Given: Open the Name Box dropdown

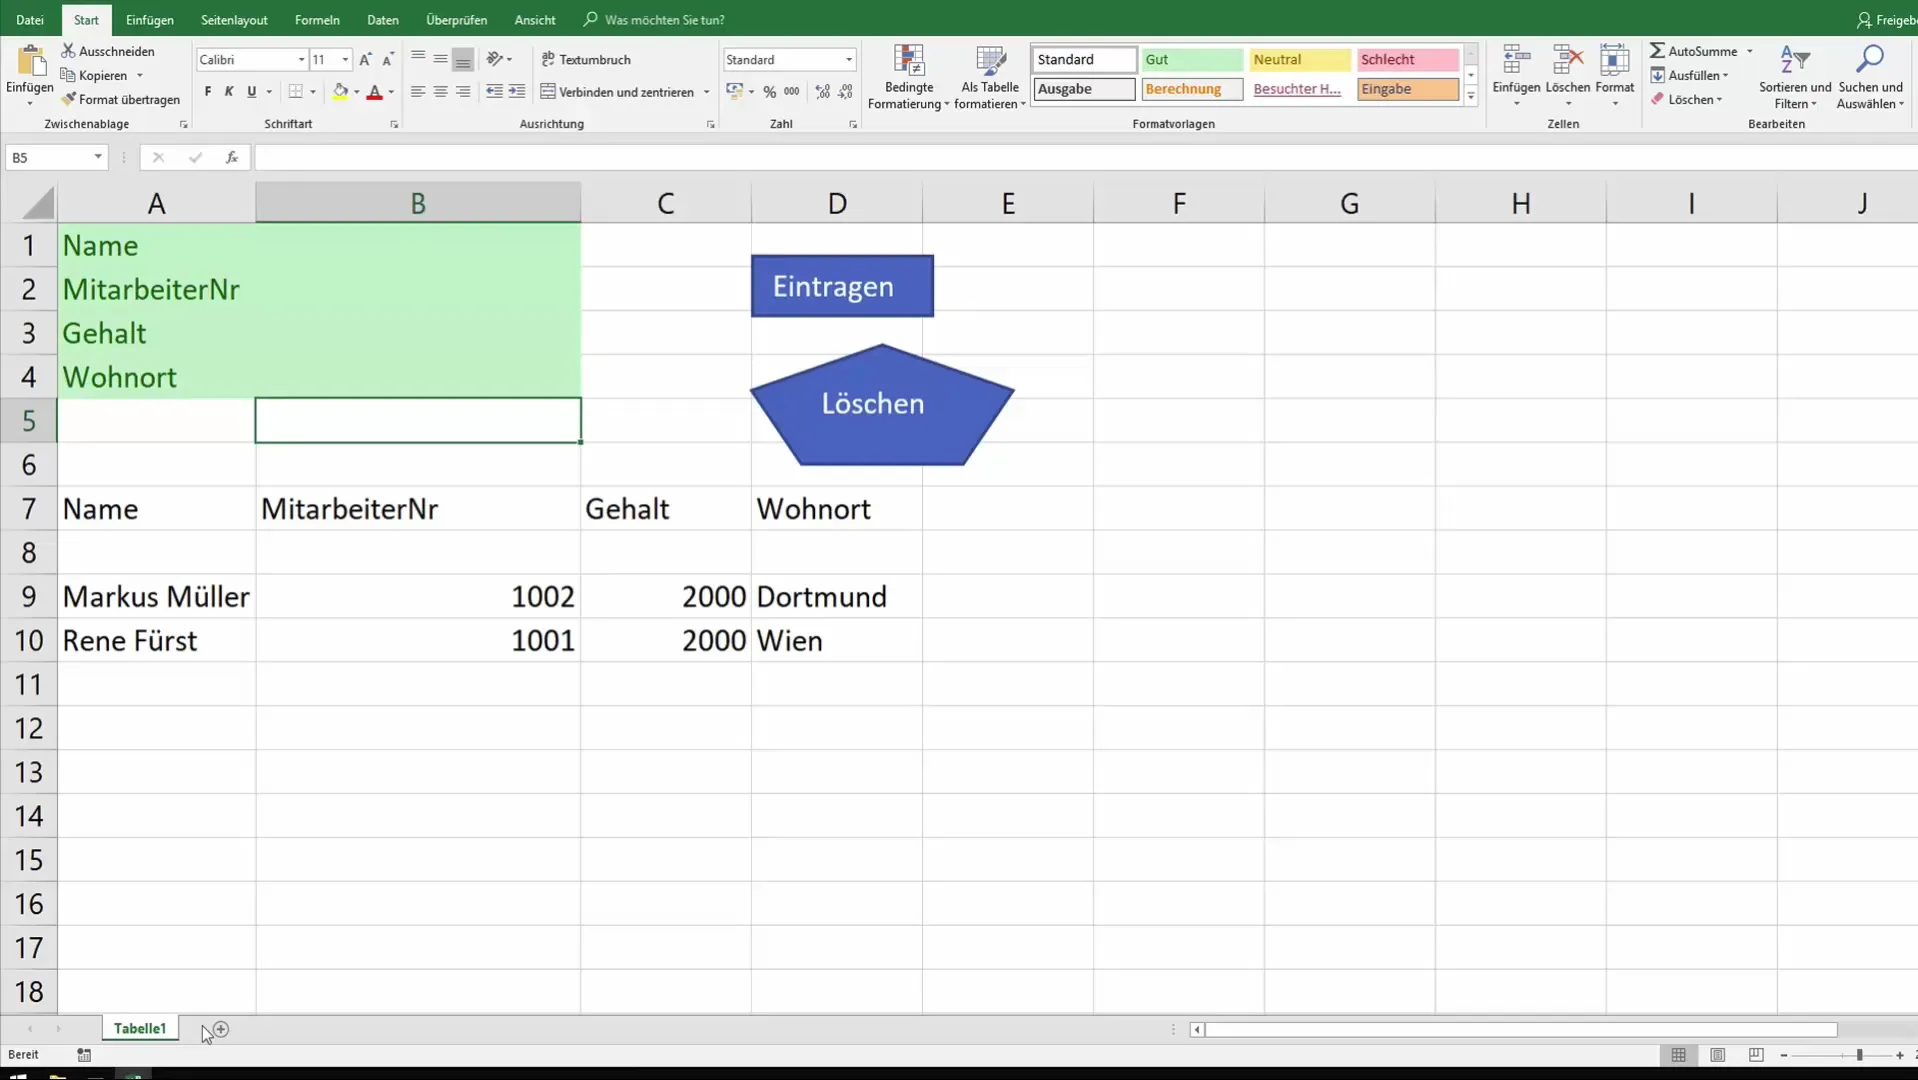Looking at the screenshot, I should [98, 157].
